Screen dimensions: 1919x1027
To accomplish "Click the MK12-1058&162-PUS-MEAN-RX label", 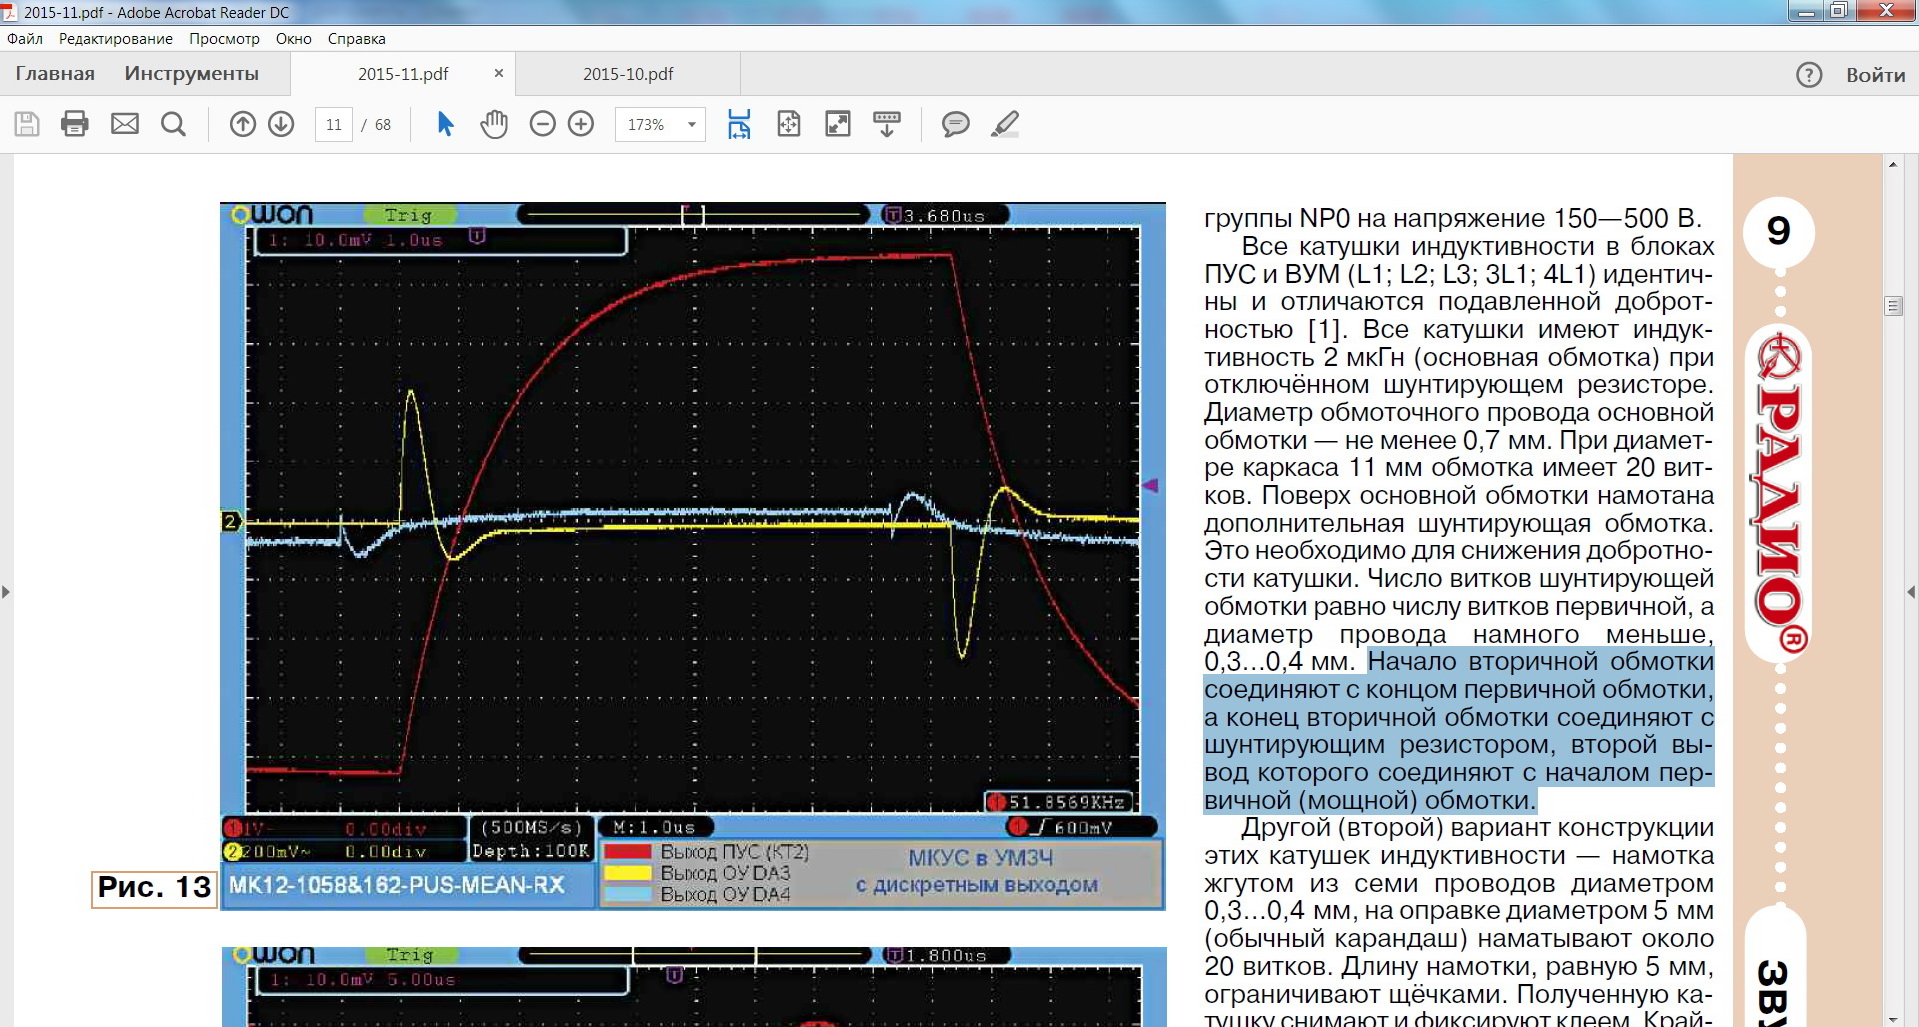I will [x=397, y=885].
